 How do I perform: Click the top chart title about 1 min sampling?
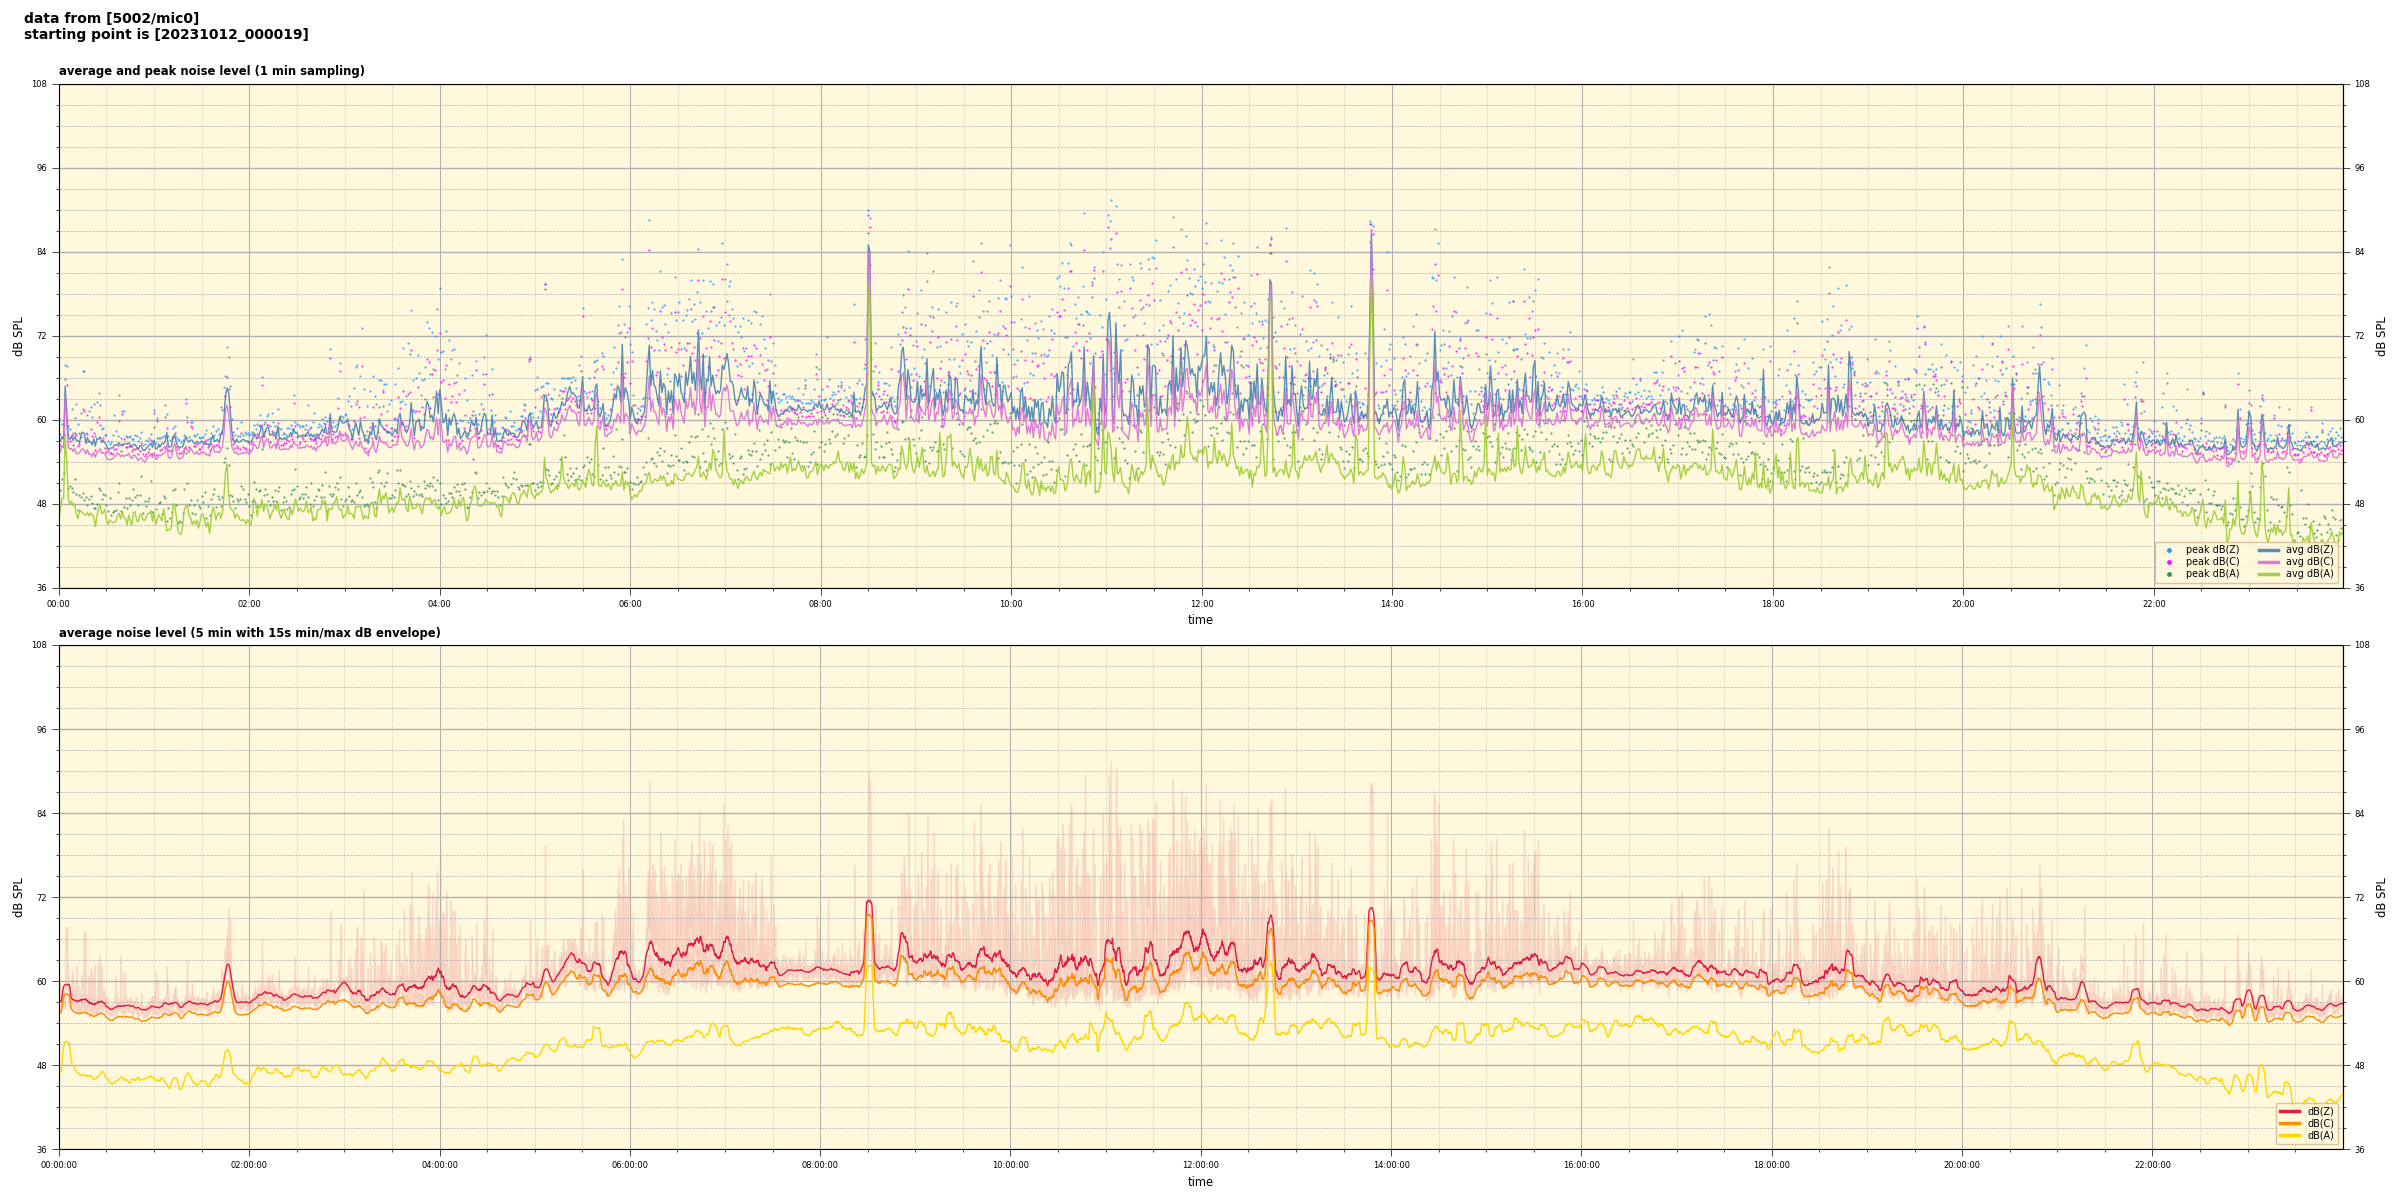(211, 71)
